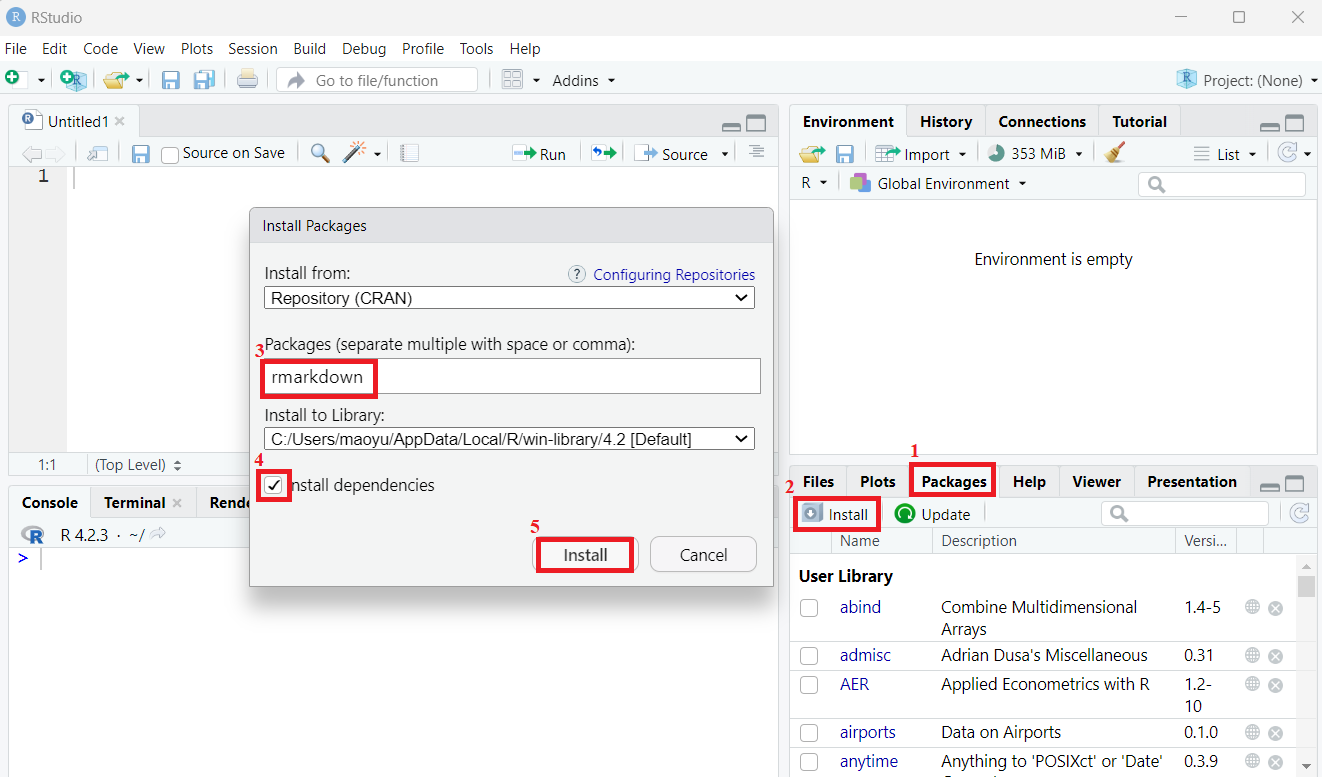1322x777 pixels.
Task: Toggle the Source on Save checkbox
Action: [170, 154]
